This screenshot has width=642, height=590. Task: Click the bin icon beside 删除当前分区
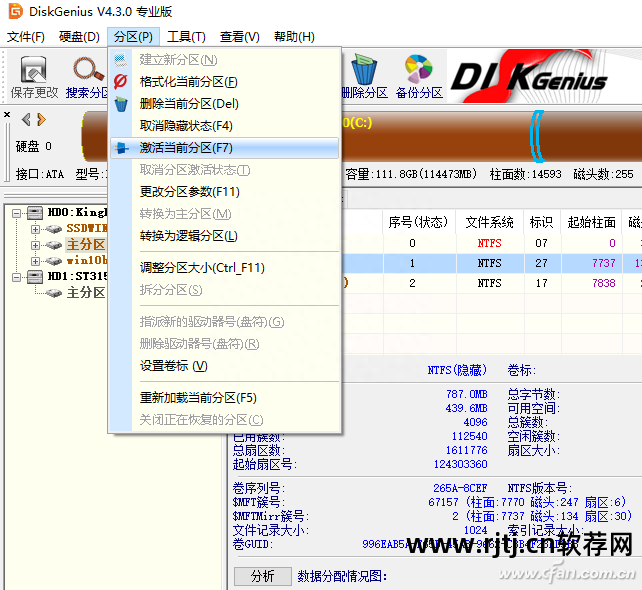121,104
